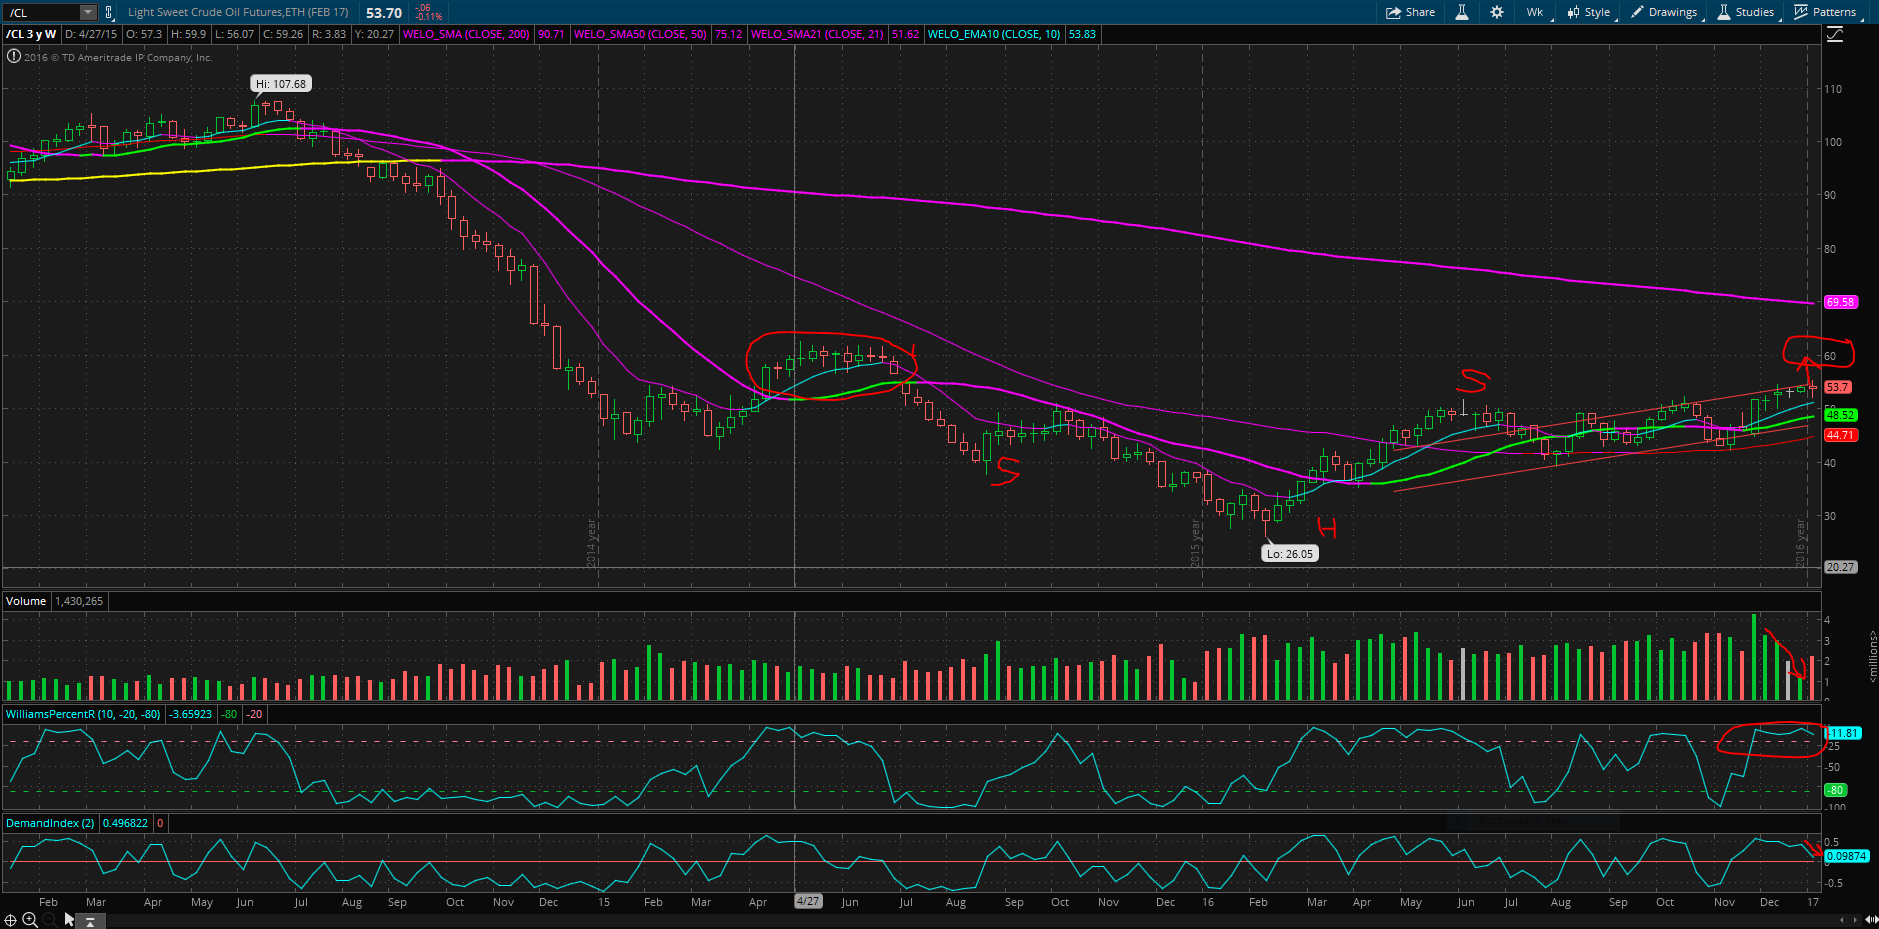This screenshot has height=929, width=1879.
Task: Click the 69.58 price bubble on axis
Action: tap(1840, 302)
